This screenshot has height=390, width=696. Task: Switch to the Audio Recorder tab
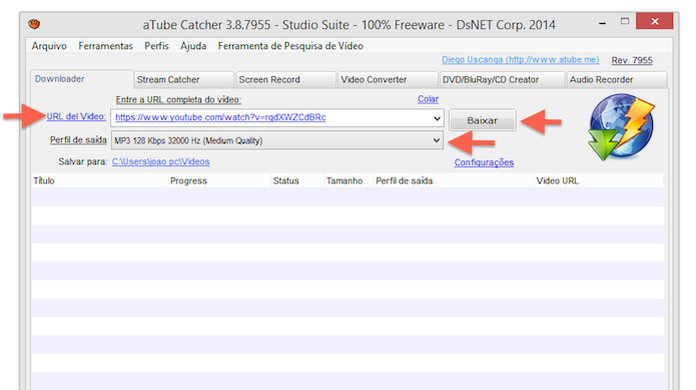tap(617, 80)
